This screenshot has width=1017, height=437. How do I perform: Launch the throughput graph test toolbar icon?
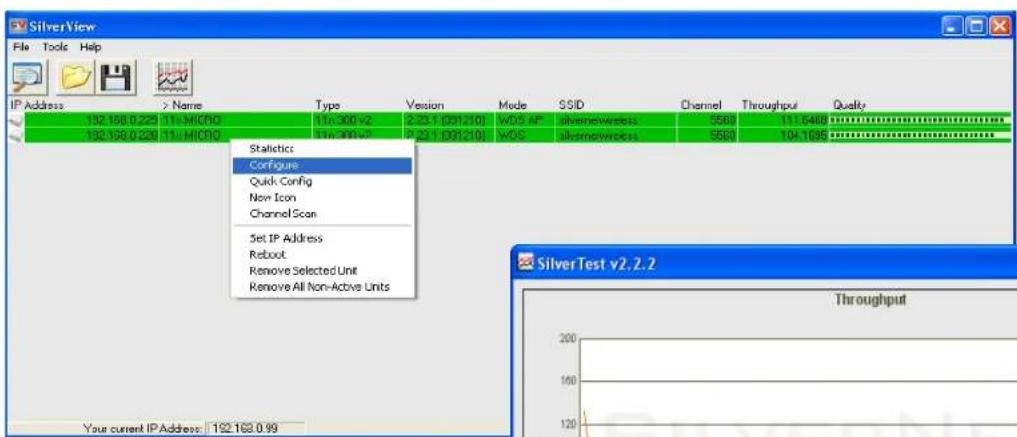pos(172,78)
